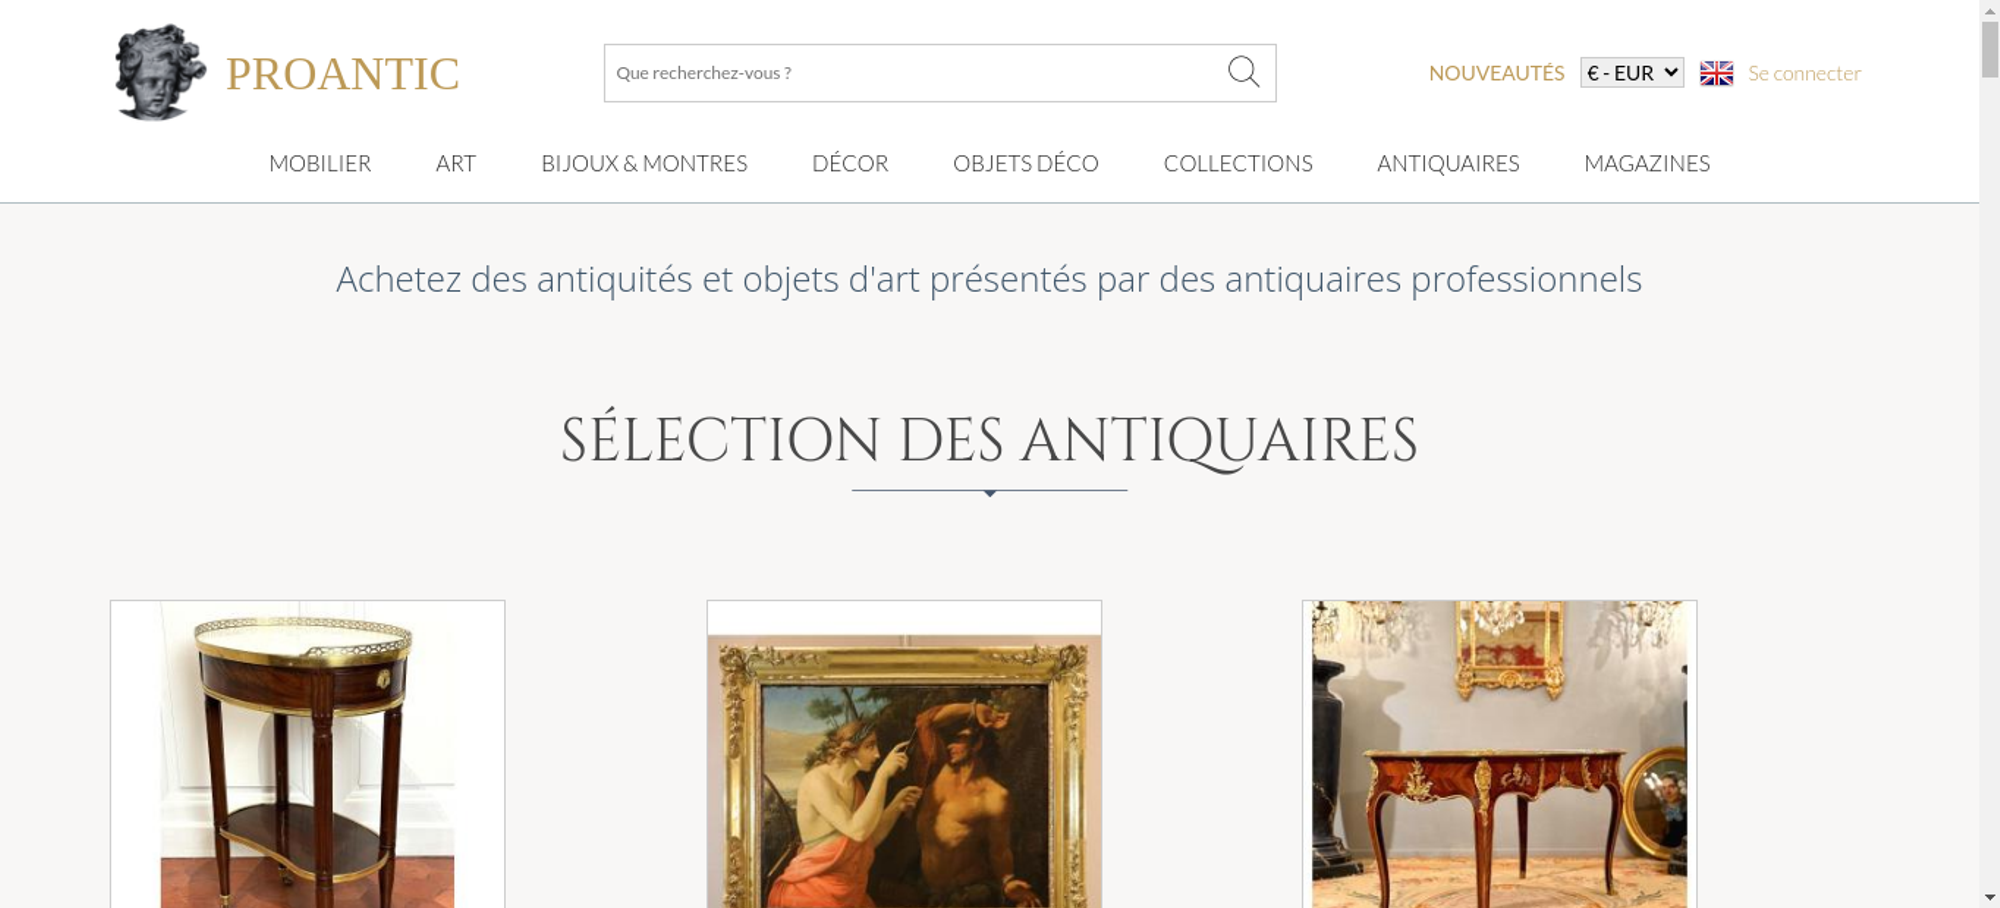Click the Se connecter link
The image size is (2000, 908).
point(1804,73)
